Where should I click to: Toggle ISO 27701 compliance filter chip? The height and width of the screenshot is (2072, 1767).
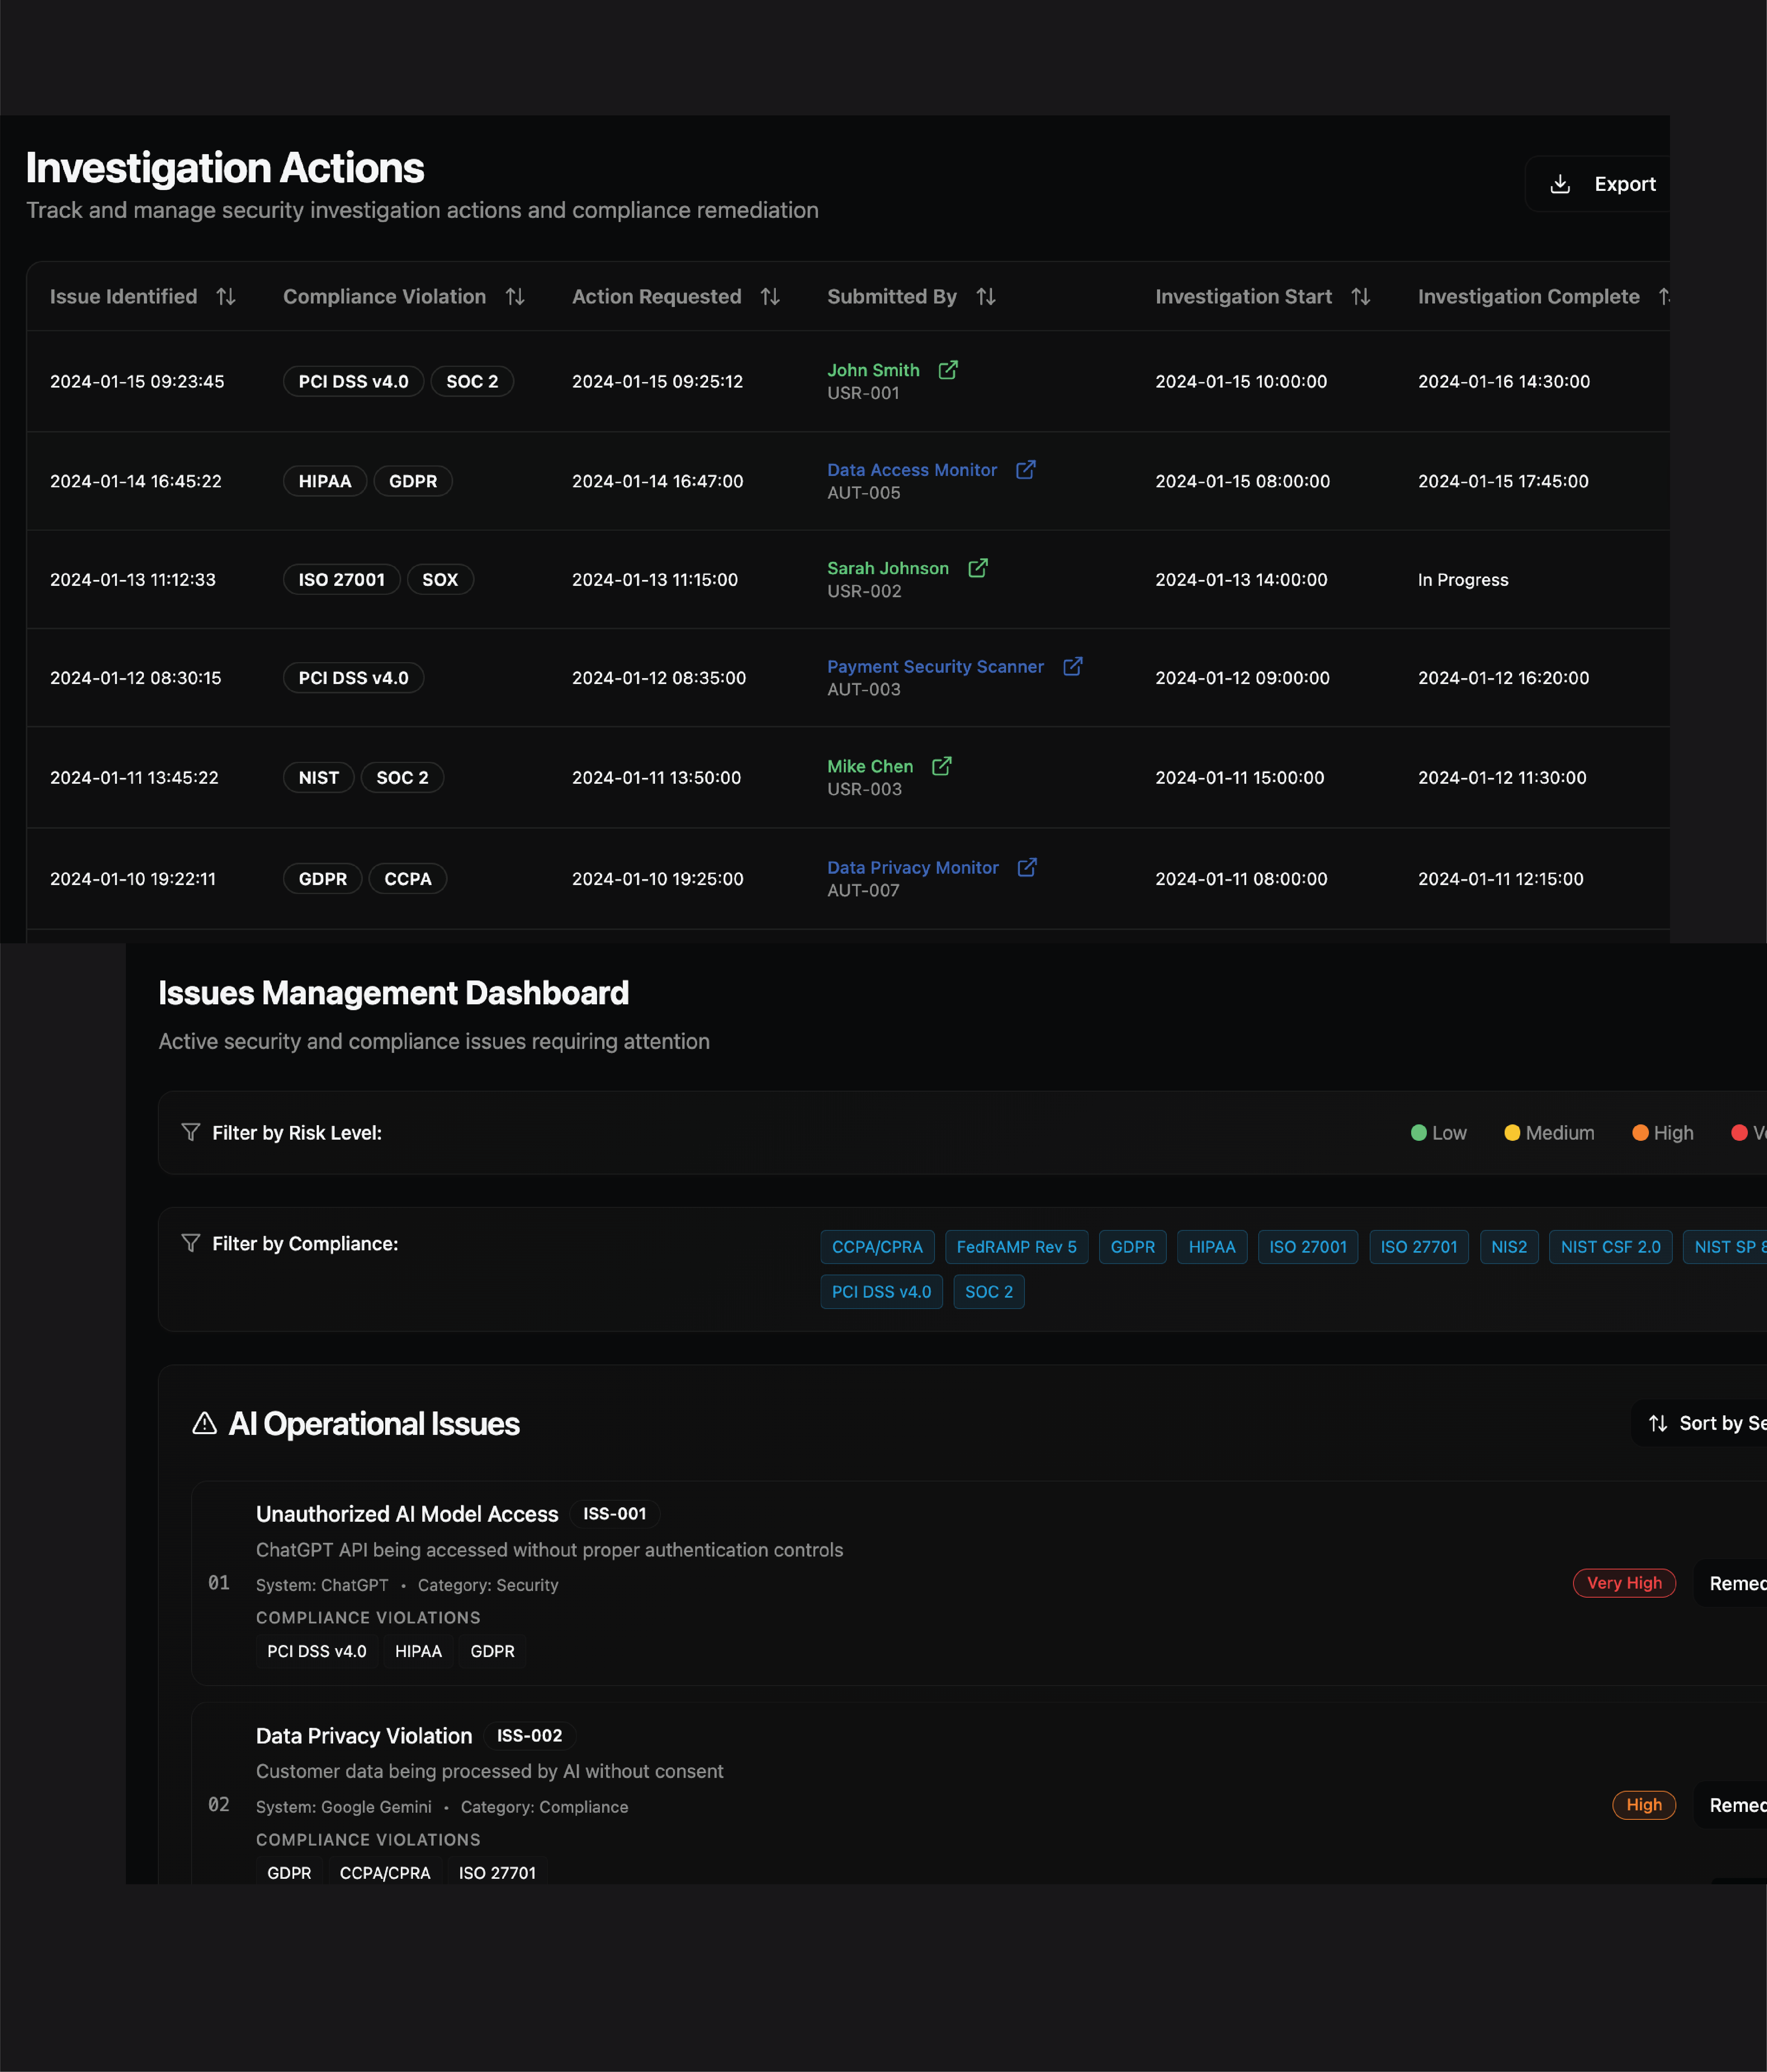[1419, 1247]
